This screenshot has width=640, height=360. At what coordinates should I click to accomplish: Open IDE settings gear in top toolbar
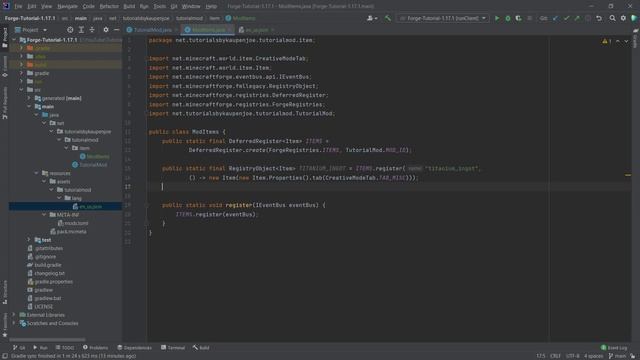click(623, 18)
